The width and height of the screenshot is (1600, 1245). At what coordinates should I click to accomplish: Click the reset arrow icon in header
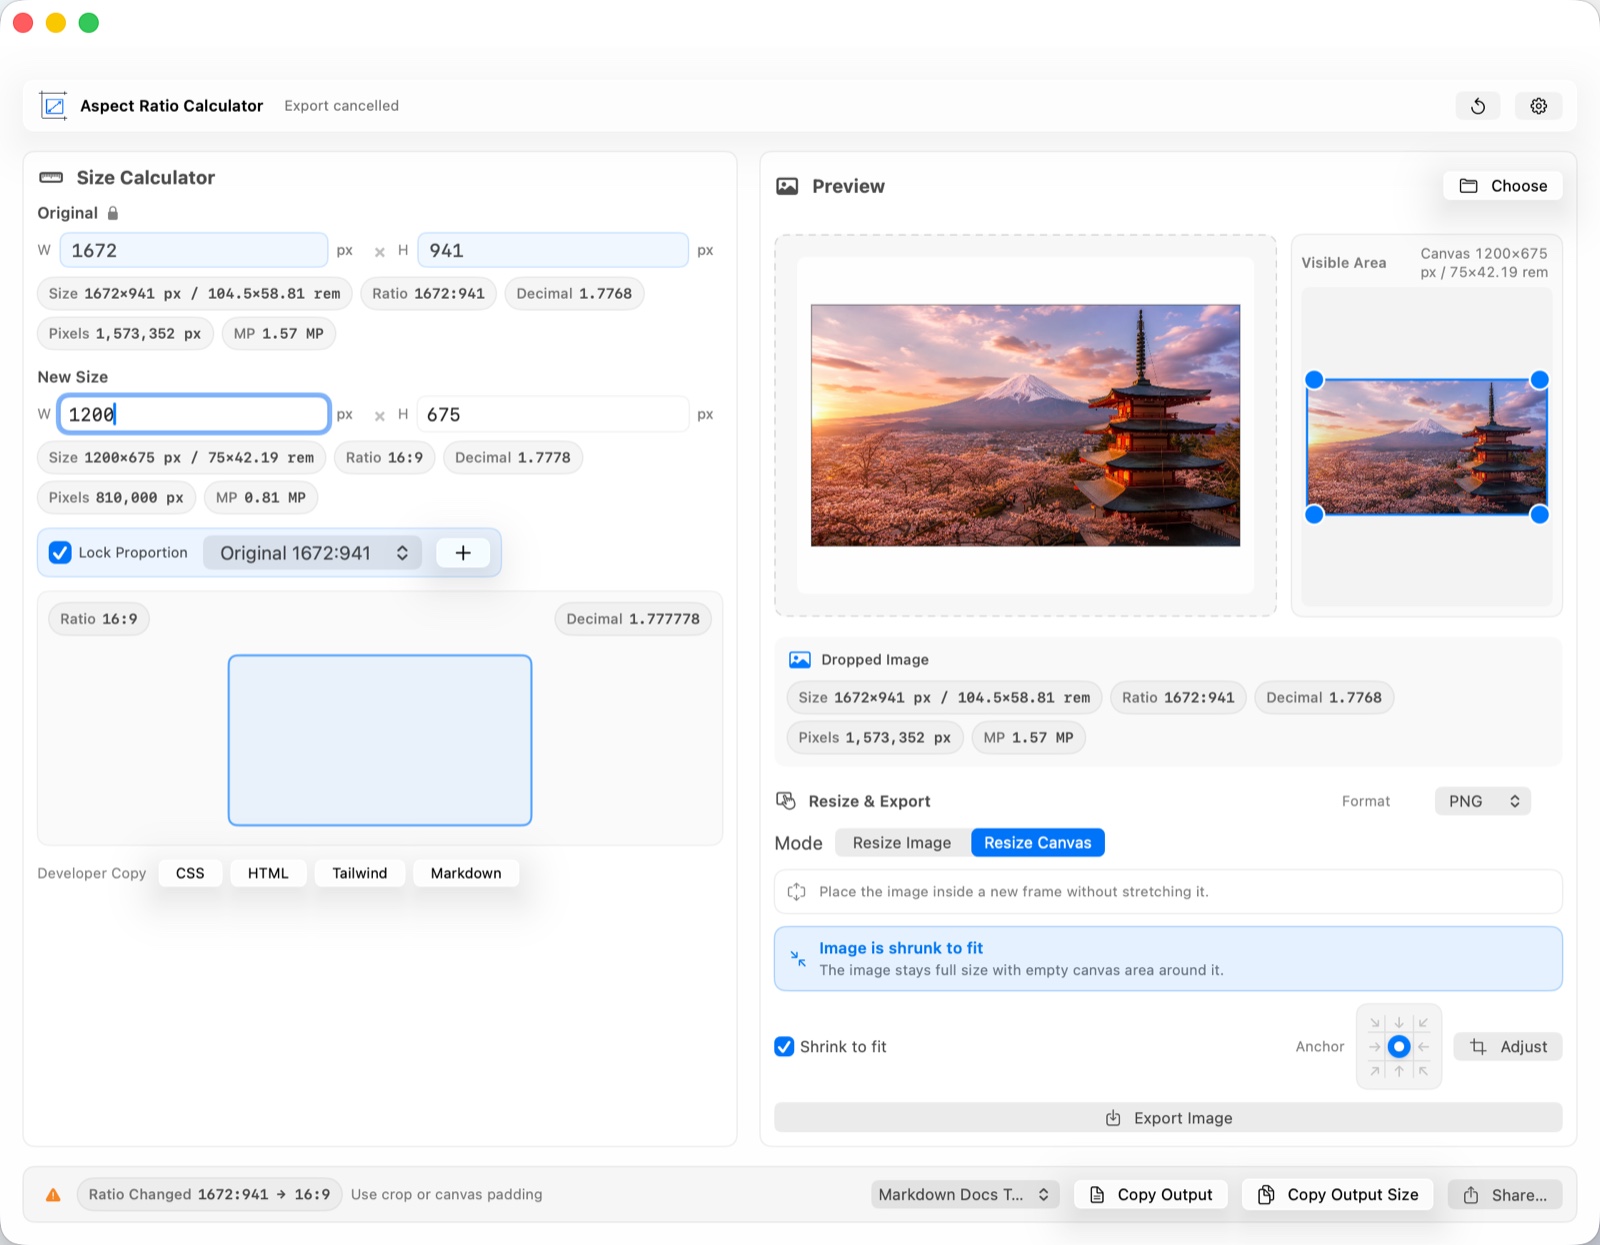pyautogui.click(x=1477, y=106)
